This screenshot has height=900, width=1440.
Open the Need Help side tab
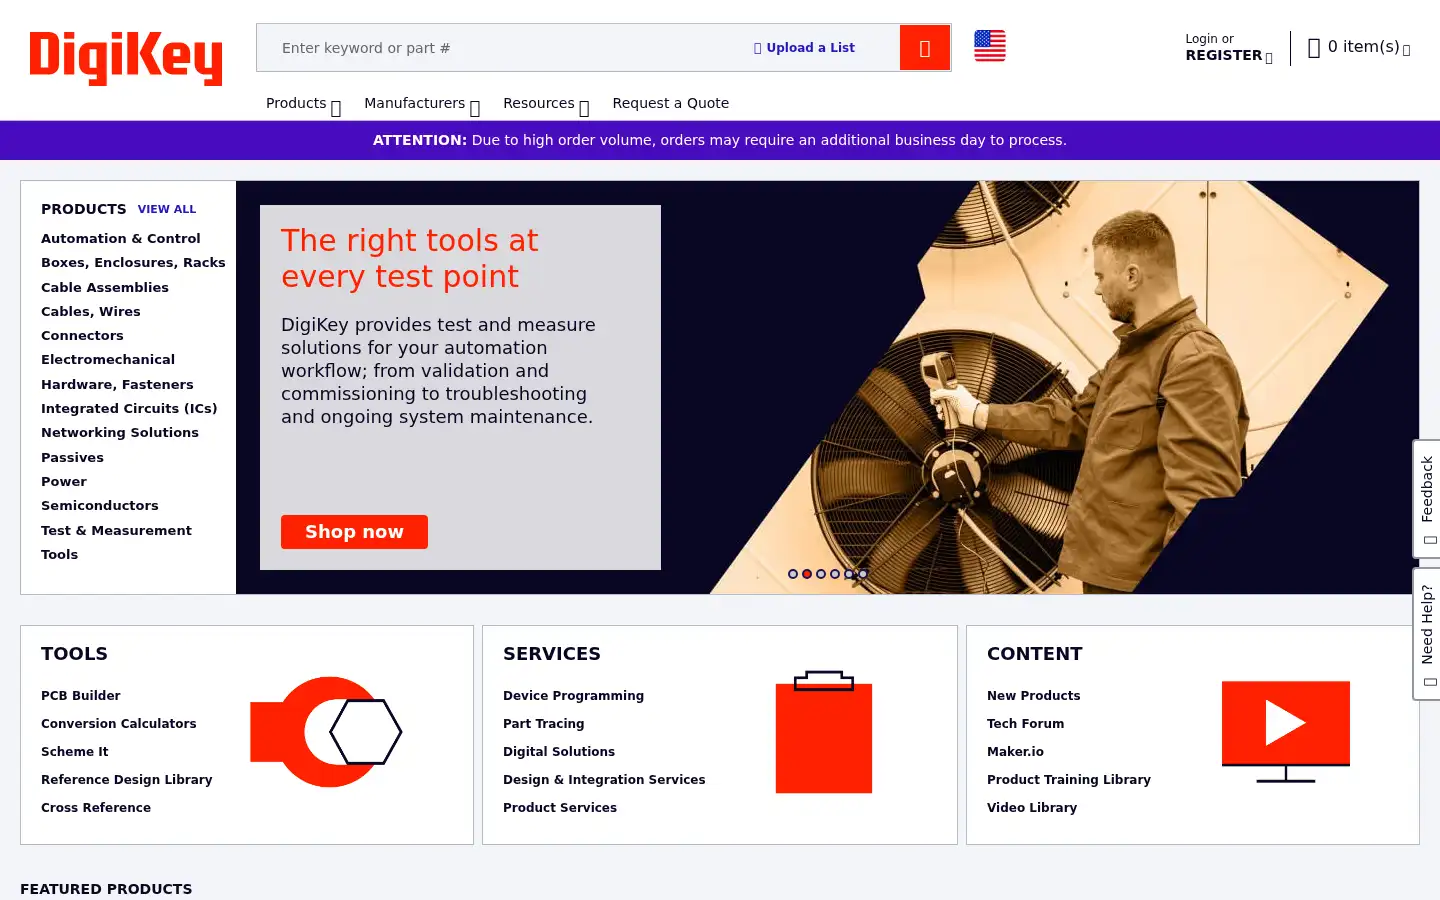pyautogui.click(x=1427, y=634)
